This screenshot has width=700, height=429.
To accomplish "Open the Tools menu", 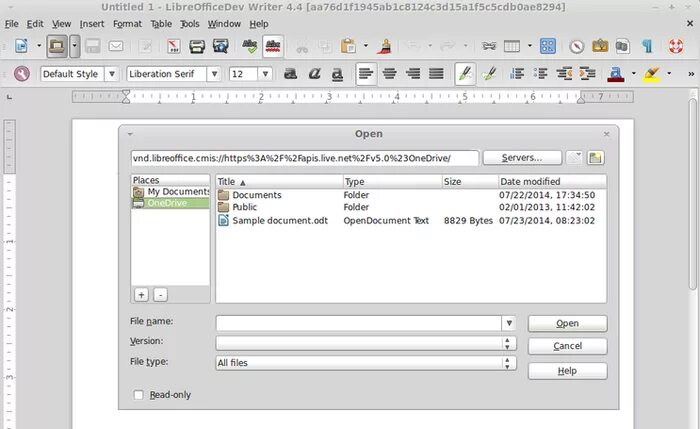I will tap(190, 24).
